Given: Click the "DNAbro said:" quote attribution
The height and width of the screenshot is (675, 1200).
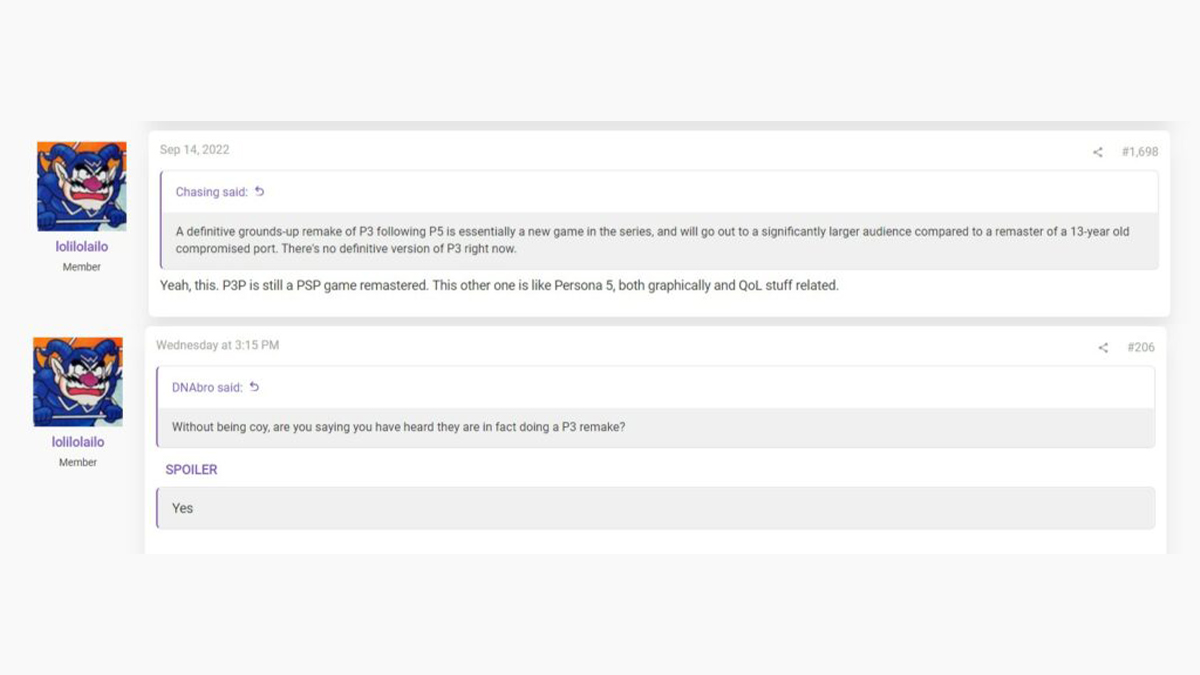Looking at the screenshot, I should (x=207, y=387).
